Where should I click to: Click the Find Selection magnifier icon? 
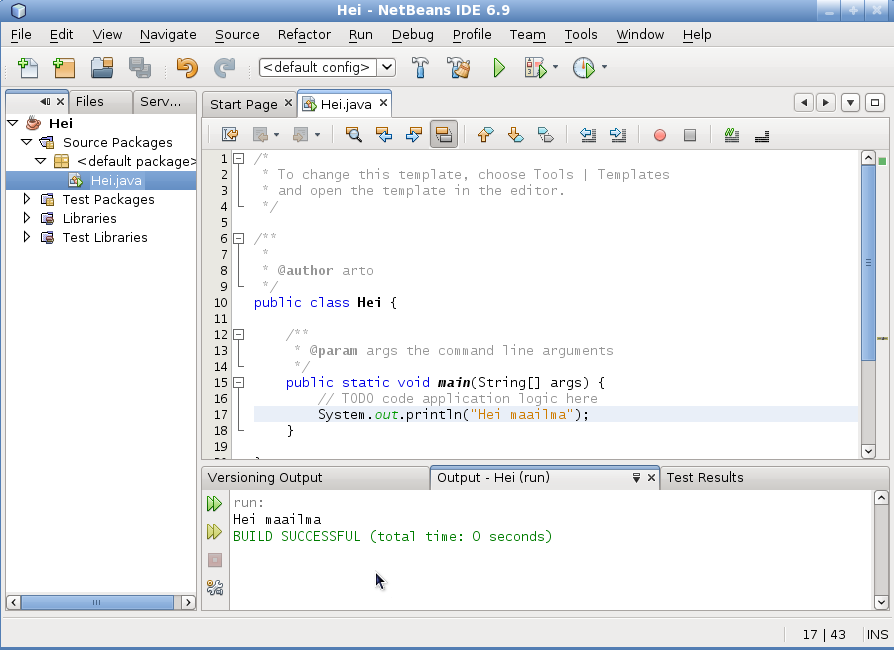pyautogui.click(x=353, y=135)
